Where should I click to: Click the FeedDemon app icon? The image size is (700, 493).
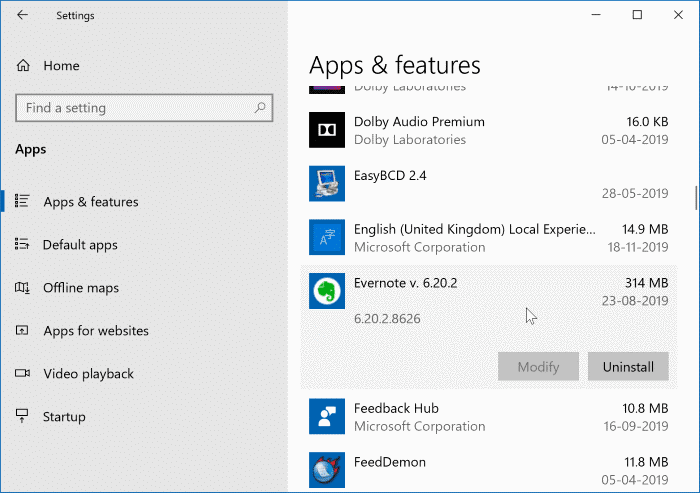327,470
